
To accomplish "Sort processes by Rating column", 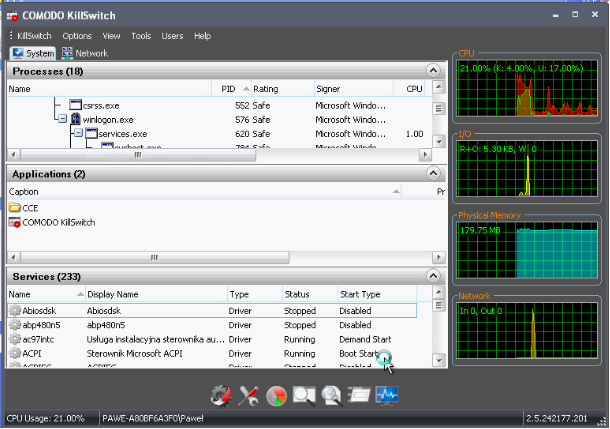I will point(282,89).
